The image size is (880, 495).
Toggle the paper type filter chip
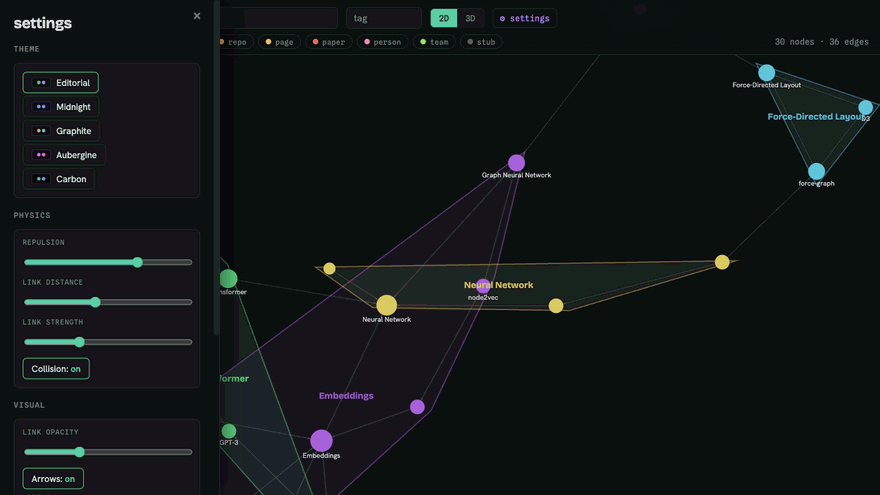329,42
